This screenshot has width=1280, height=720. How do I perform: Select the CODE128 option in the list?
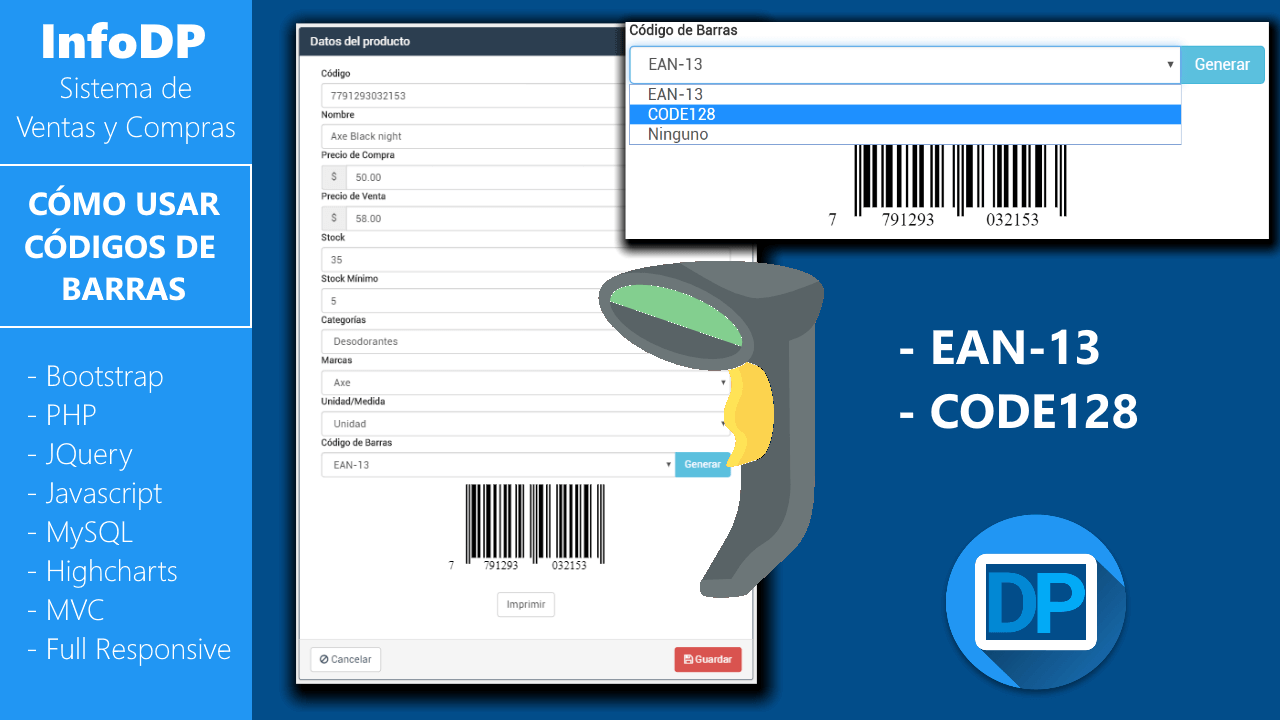[x=904, y=114]
